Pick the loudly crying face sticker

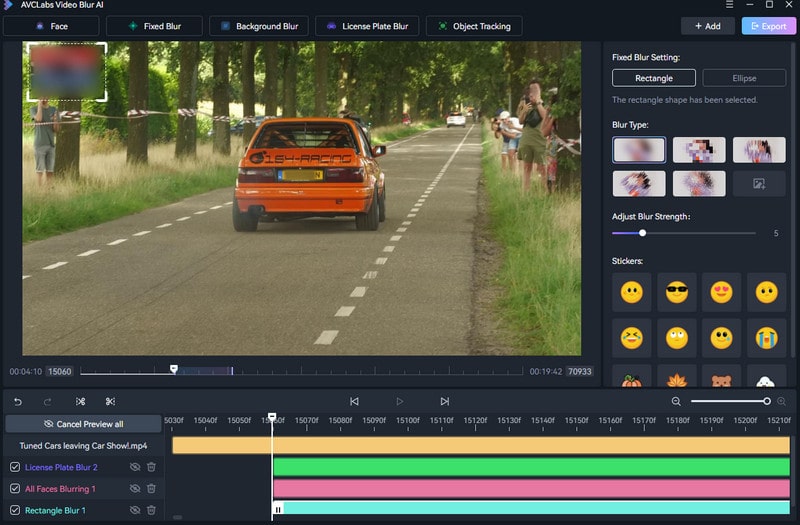[x=766, y=338]
